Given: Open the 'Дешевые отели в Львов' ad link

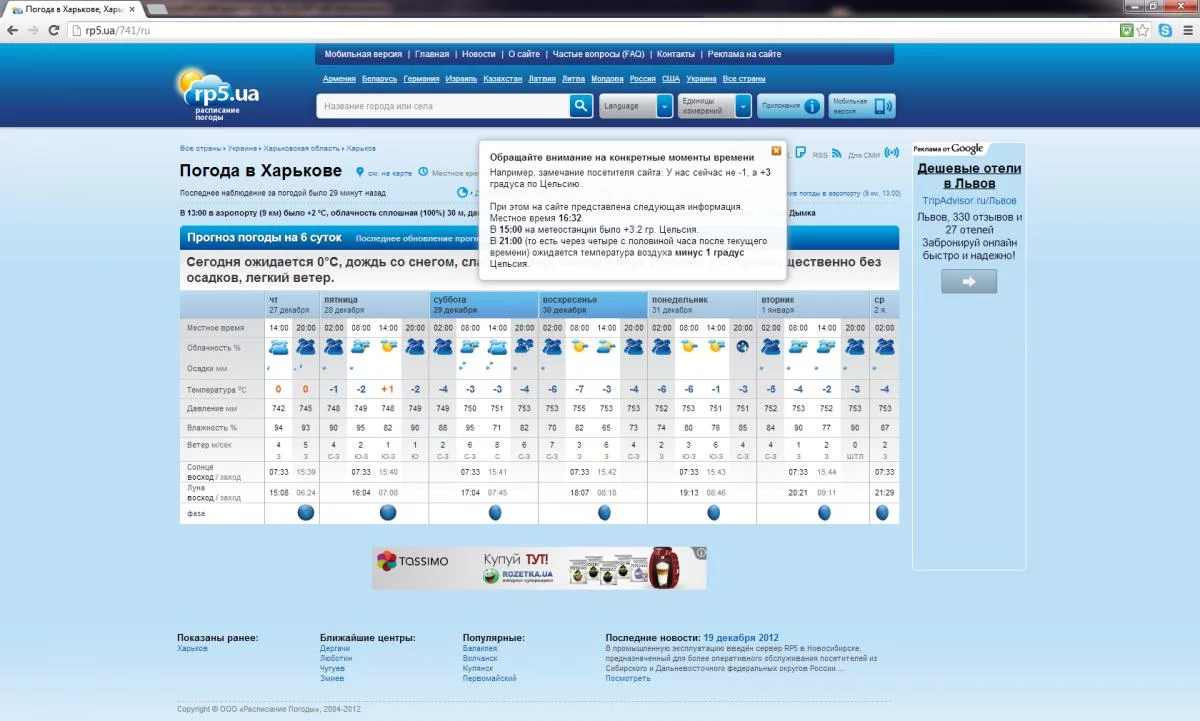Looking at the screenshot, I should coord(969,176).
